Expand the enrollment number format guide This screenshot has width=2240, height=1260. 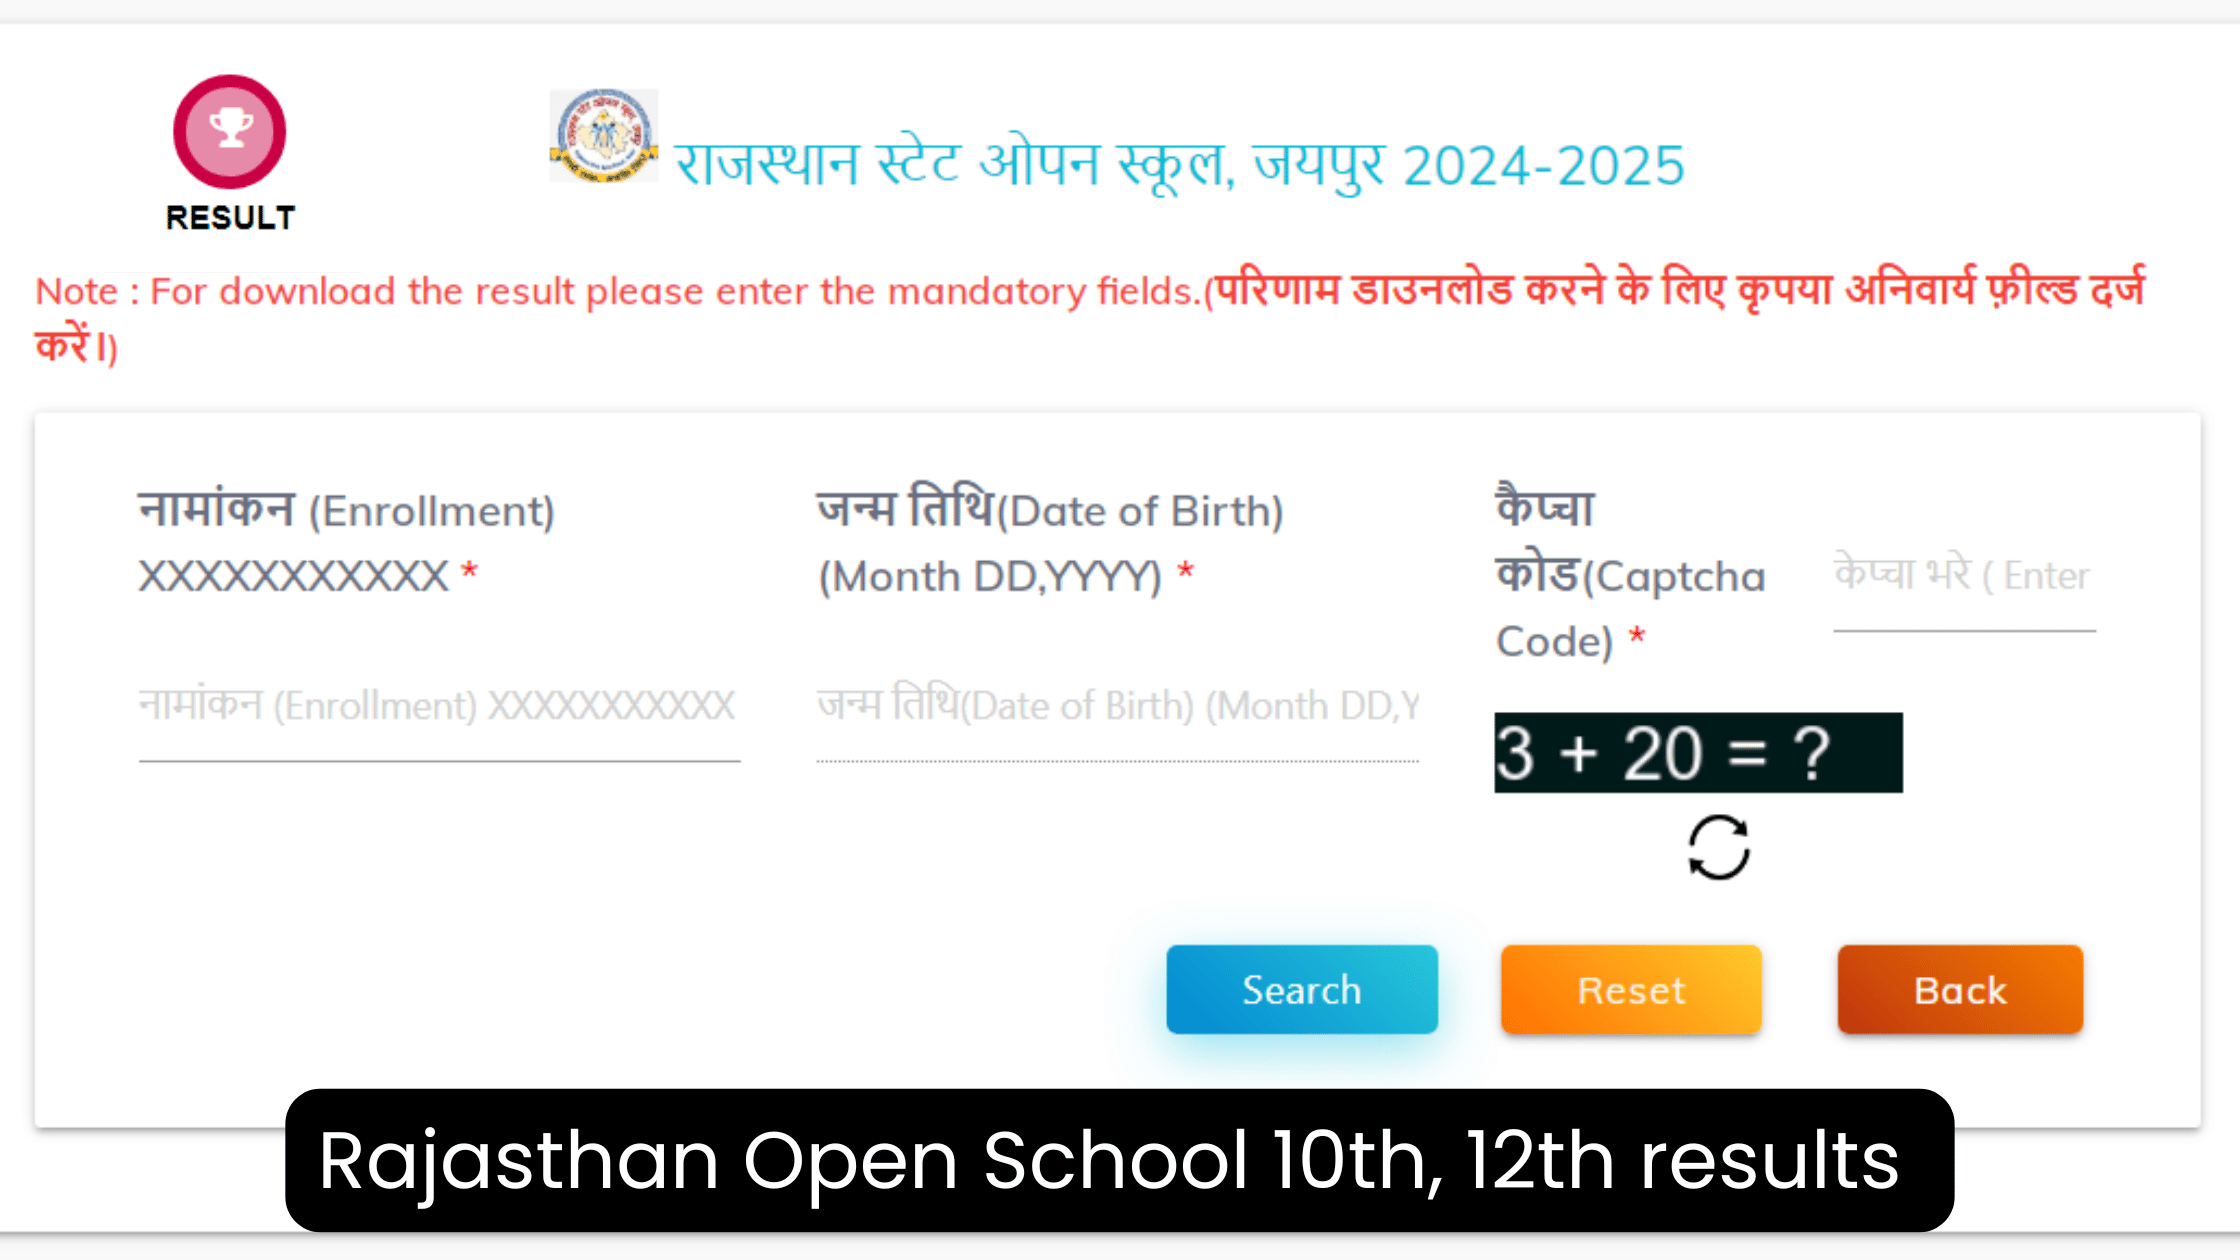click(x=295, y=575)
